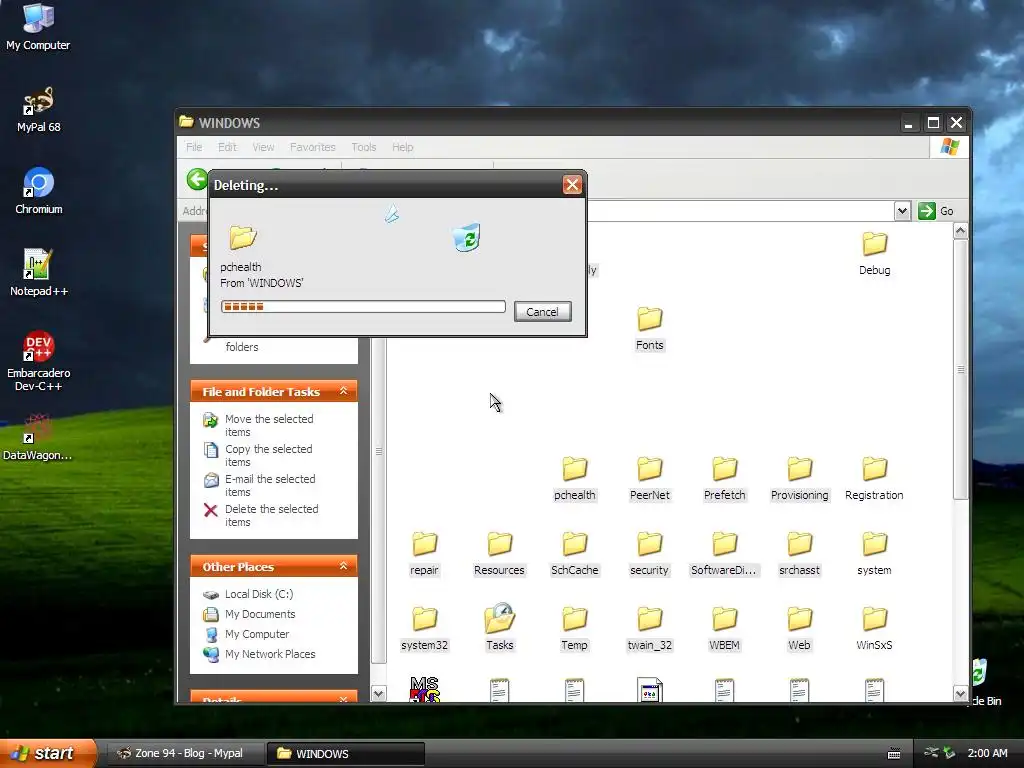Image resolution: width=1024 pixels, height=768 pixels.
Task: Collapse the File and Folder Tasks panel
Action: (x=344, y=391)
